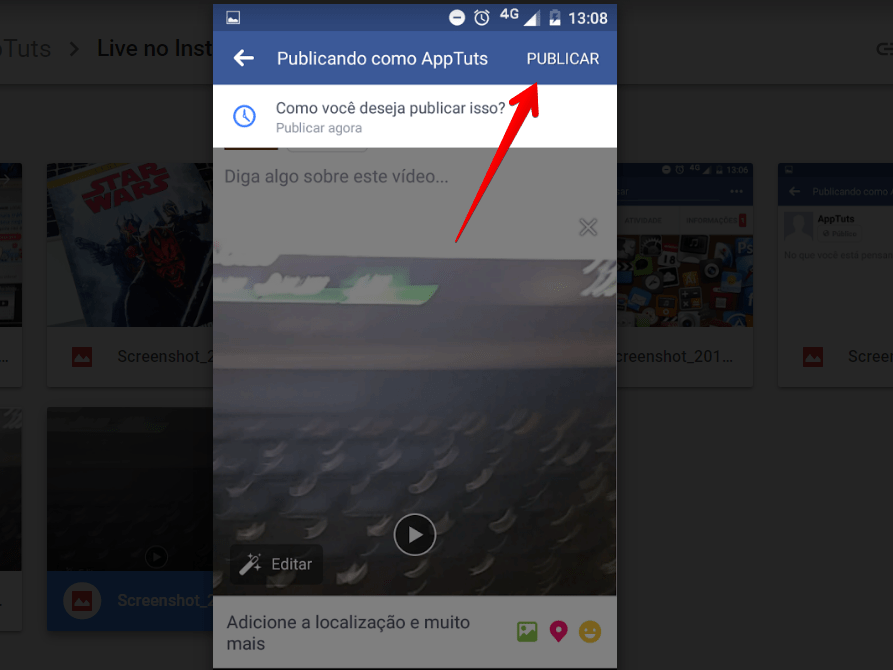Tap PUBLICAR to publish the video
The width and height of the screenshot is (893, 670).
(563, 59)
